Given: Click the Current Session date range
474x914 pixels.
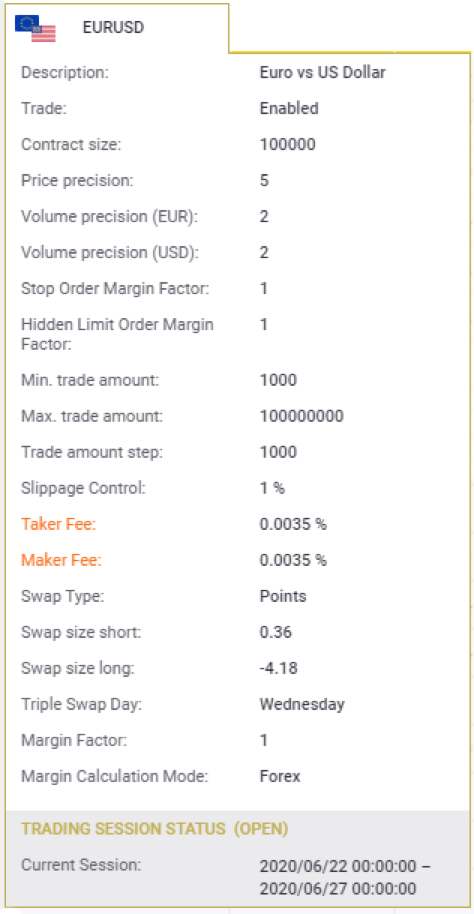Looking at the screenshot, I should coord(345,877).
